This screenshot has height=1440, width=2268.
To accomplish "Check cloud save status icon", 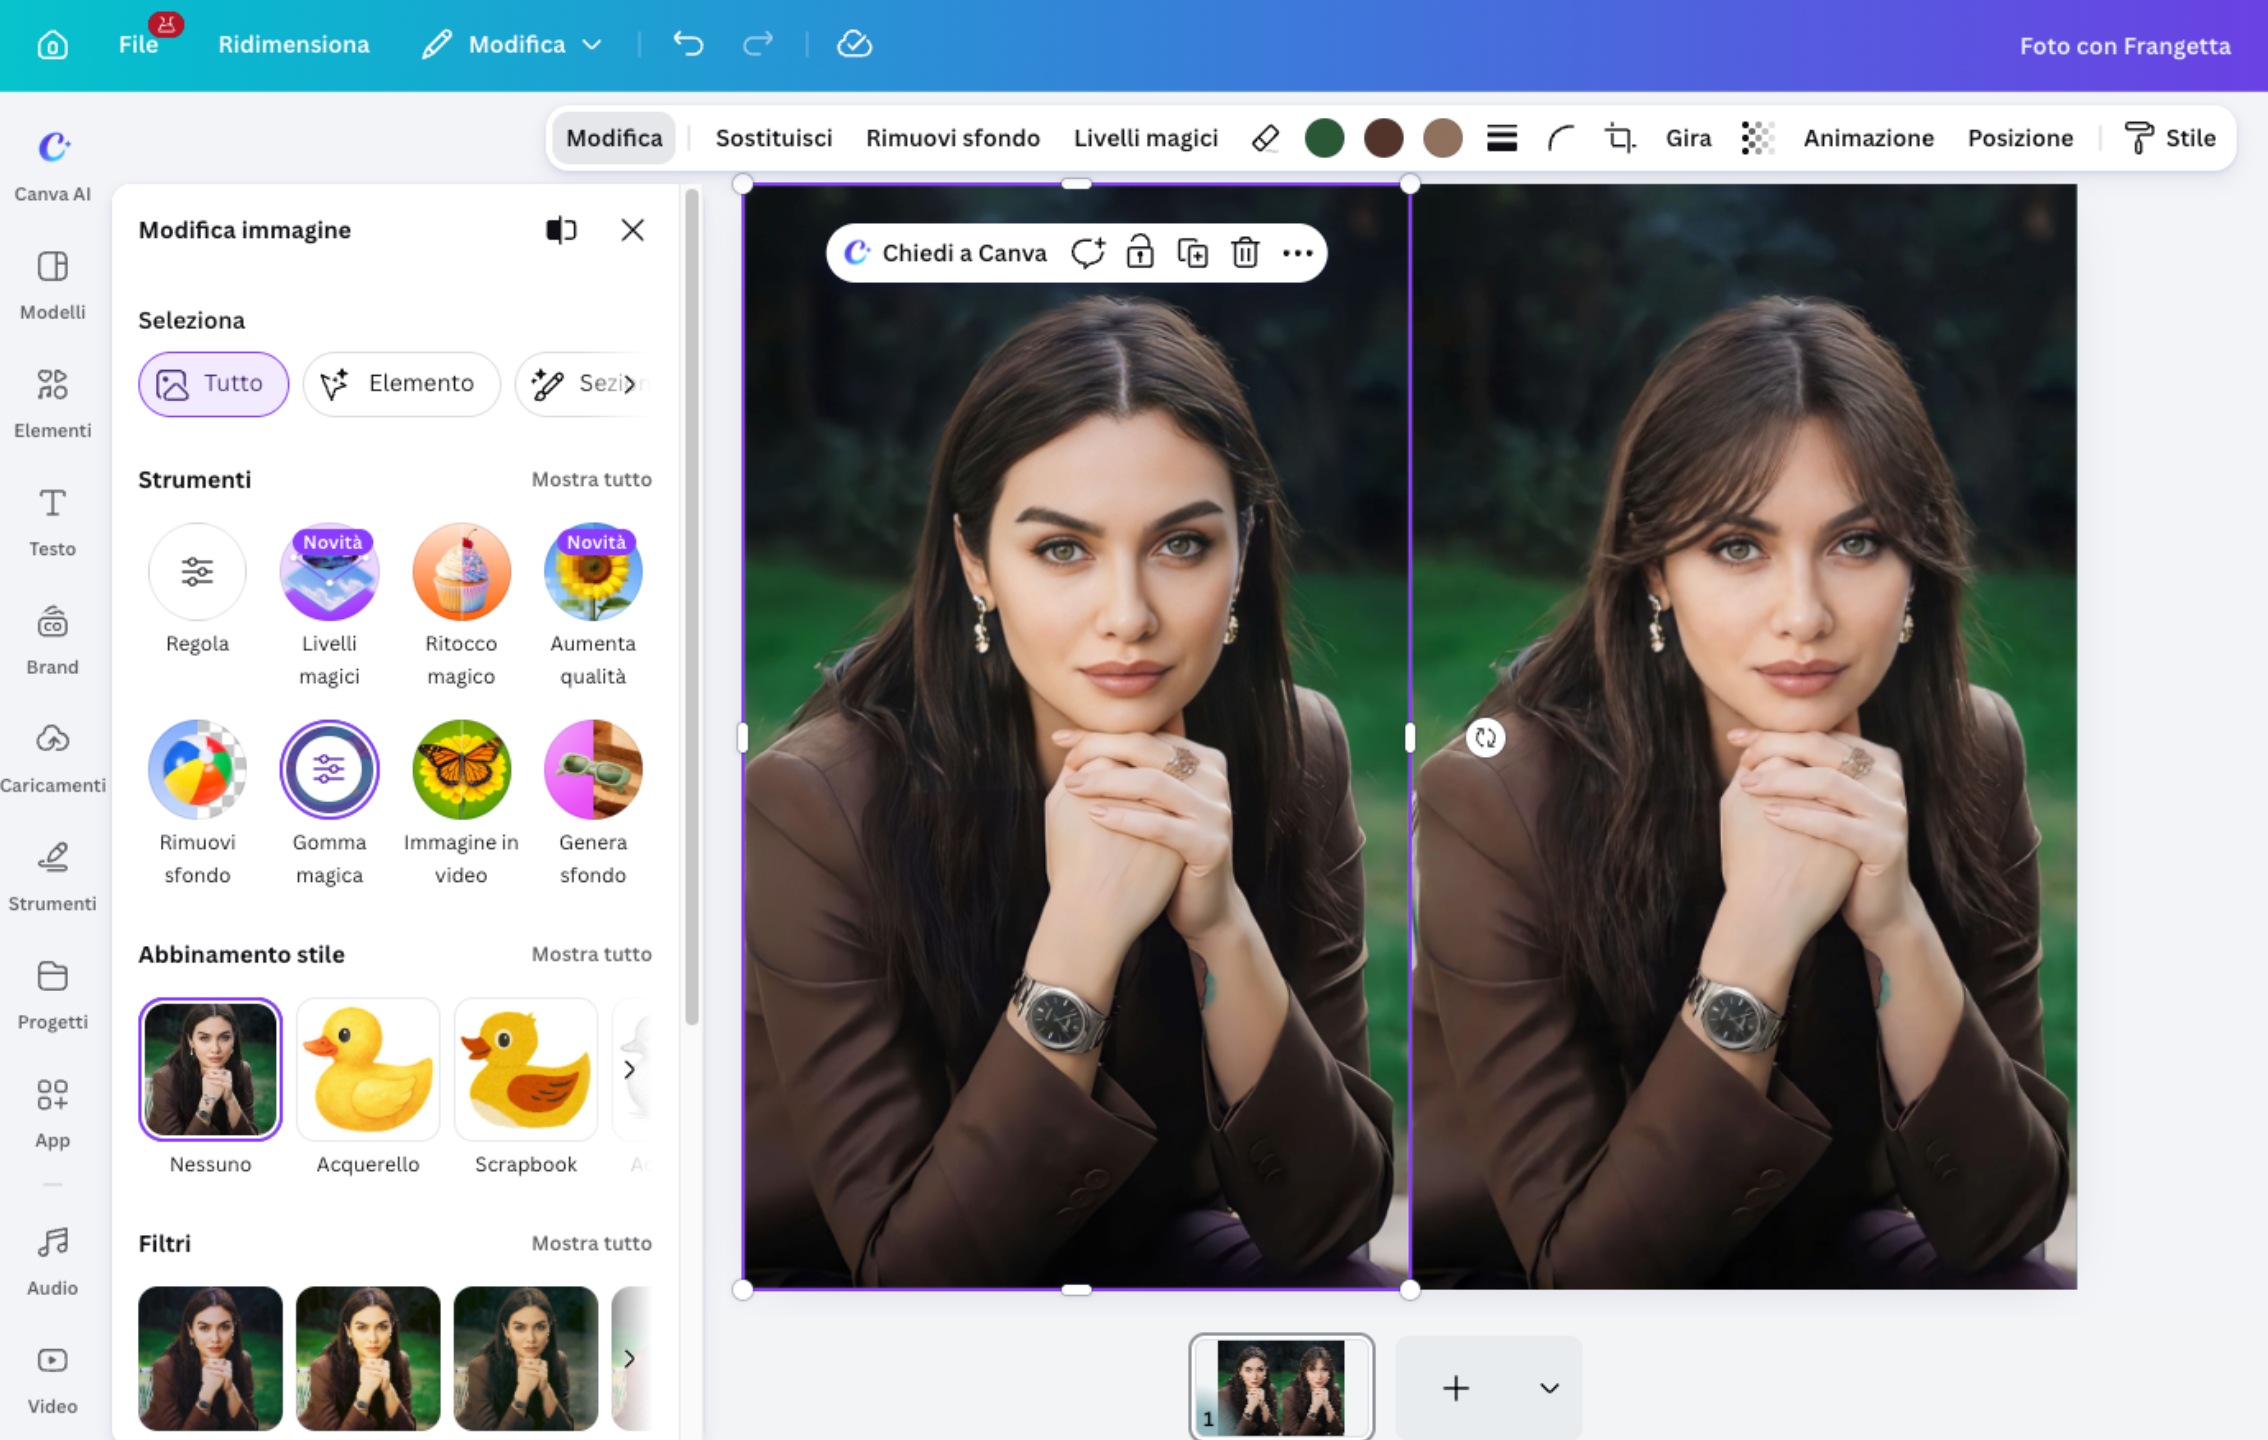I will point(854,44).
